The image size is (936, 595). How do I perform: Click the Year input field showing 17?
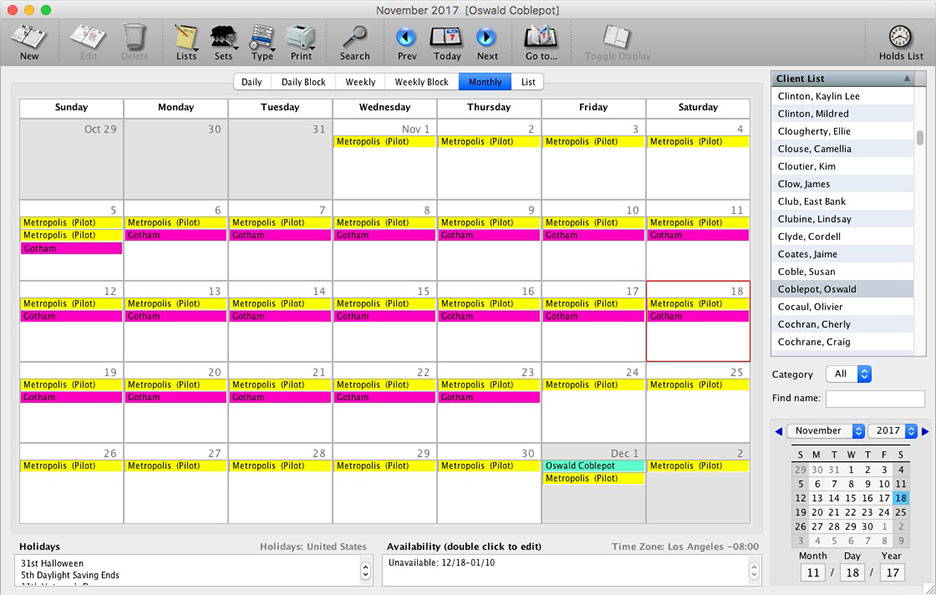coord(892,572)
